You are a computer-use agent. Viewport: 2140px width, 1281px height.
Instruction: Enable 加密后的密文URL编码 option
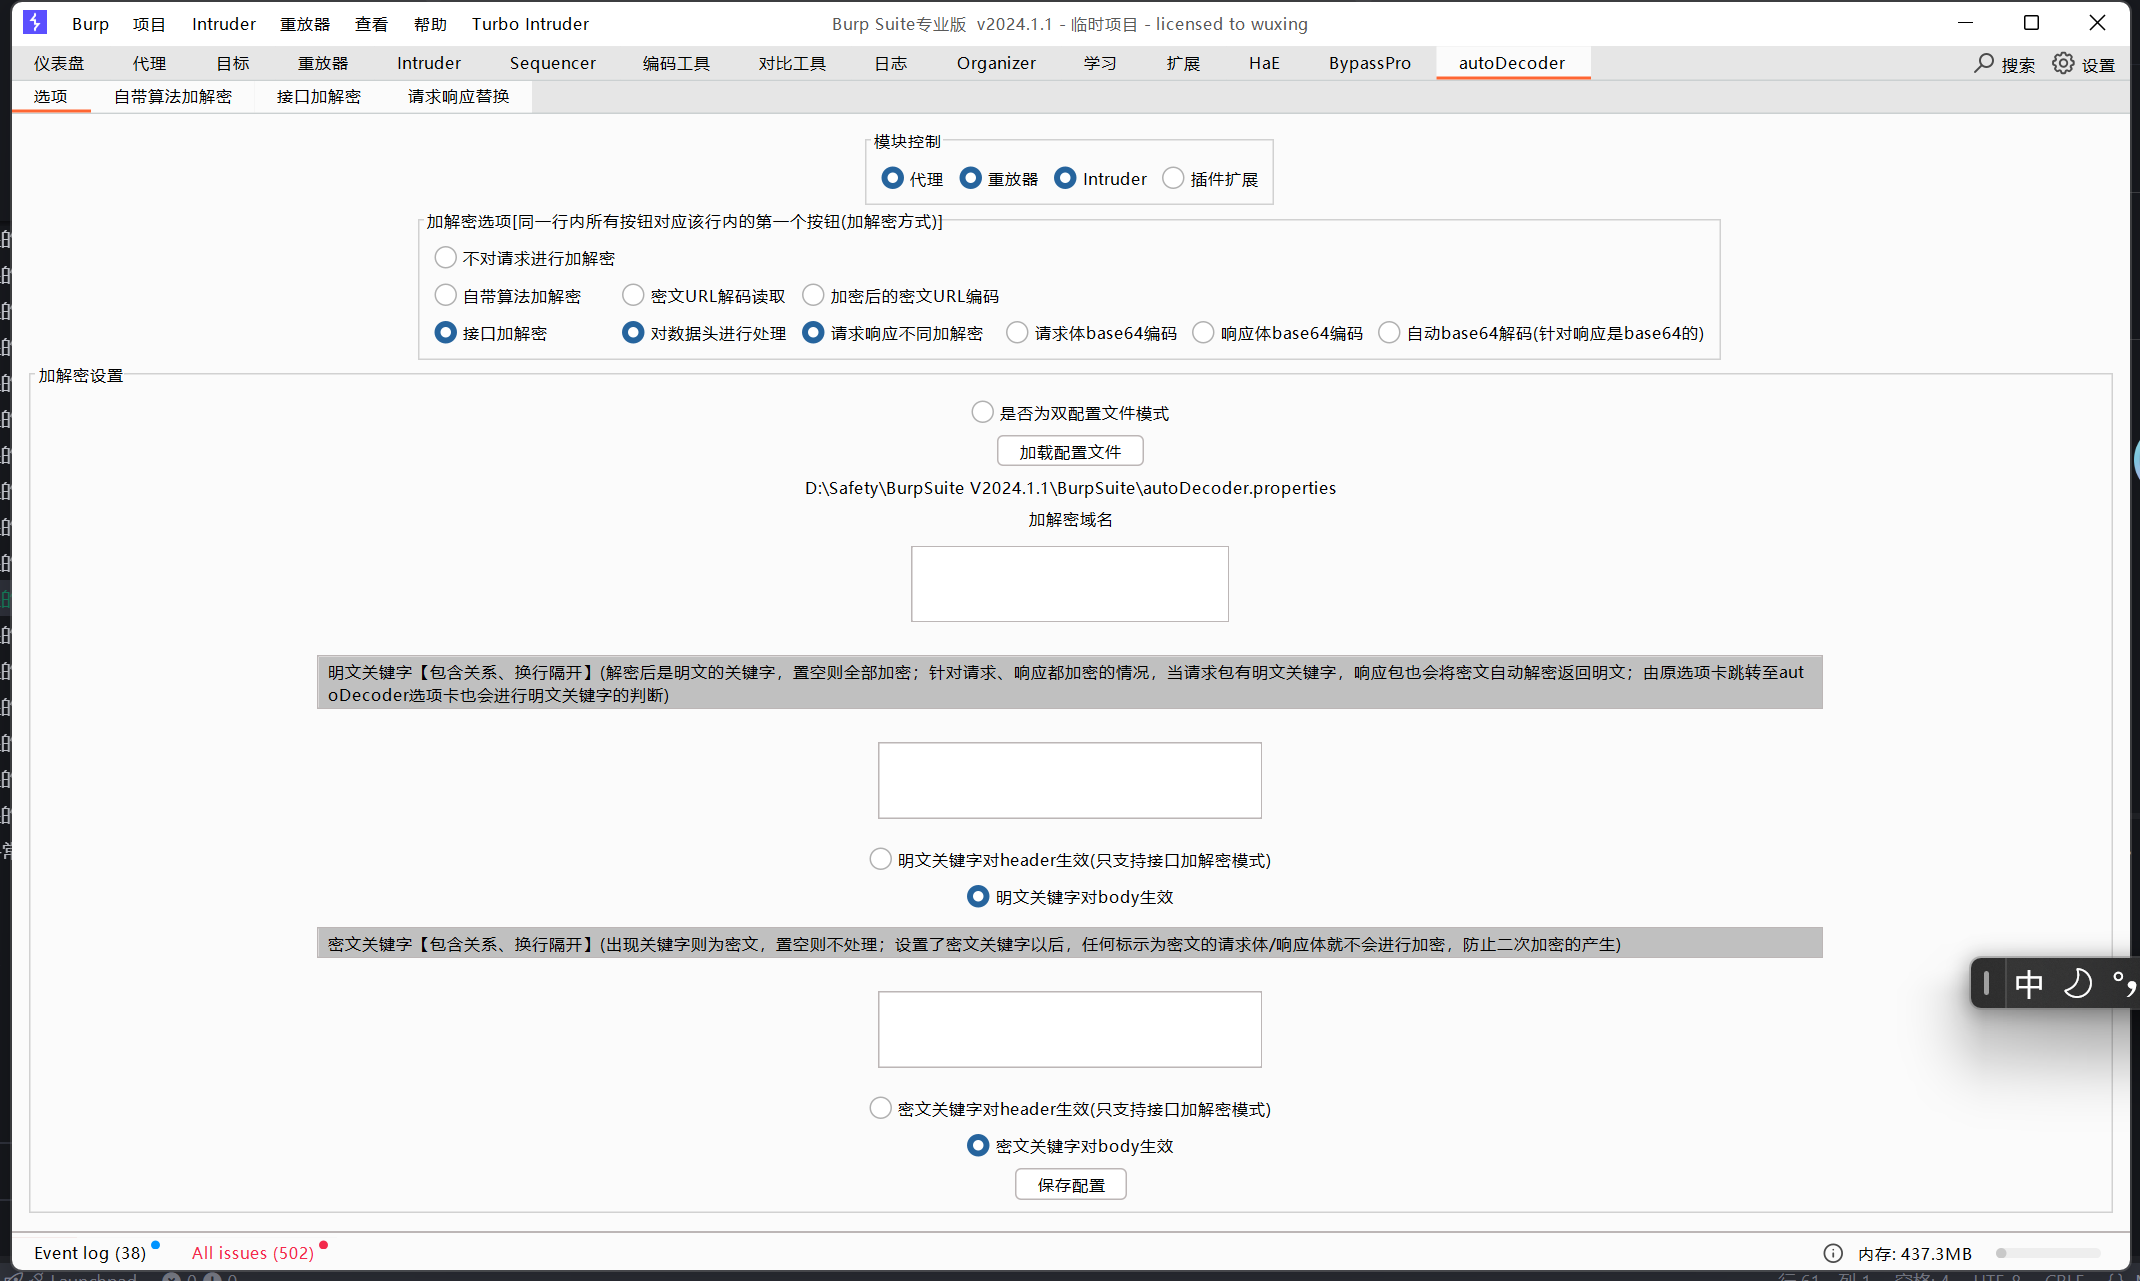click(x=813, y=296)
